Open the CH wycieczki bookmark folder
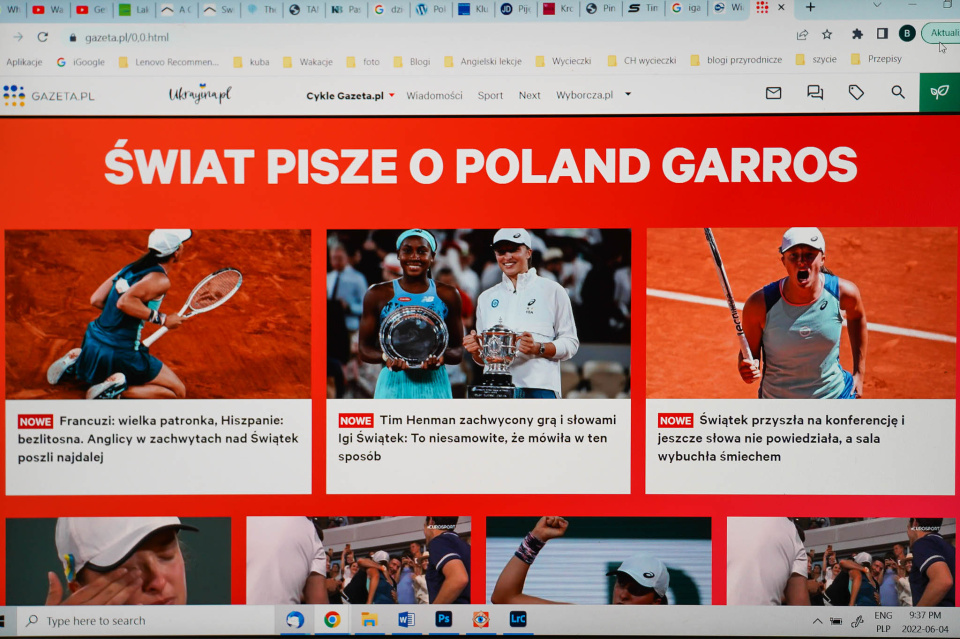 click(x=642, y=61)
